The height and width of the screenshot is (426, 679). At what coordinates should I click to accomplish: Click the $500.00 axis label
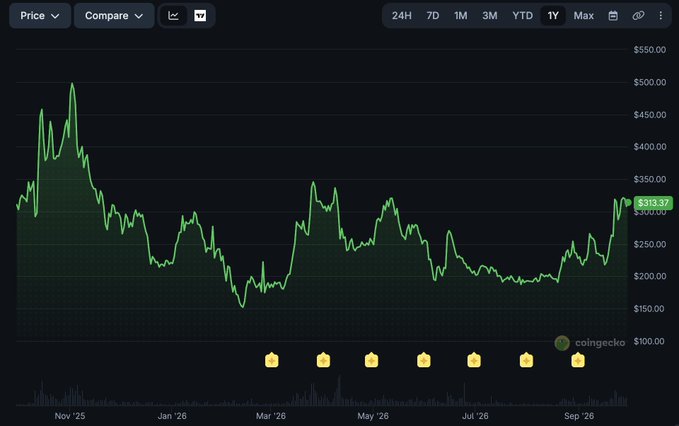tap(650, 82)
